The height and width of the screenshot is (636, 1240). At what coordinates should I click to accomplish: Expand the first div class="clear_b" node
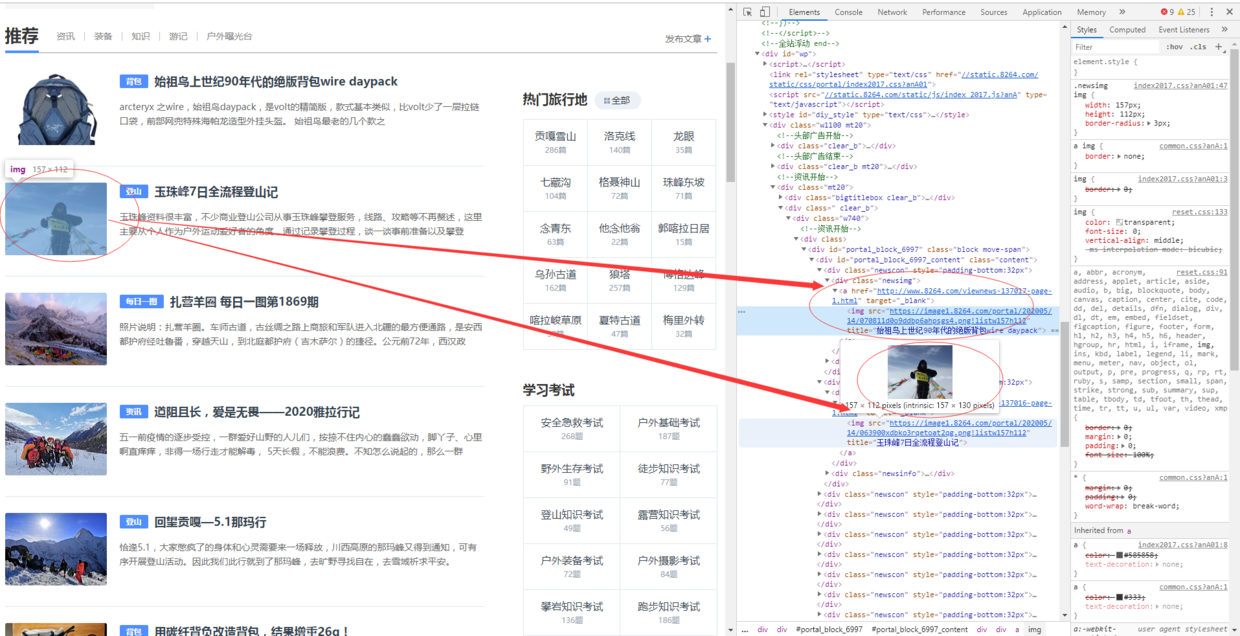(x=772, y=146)
